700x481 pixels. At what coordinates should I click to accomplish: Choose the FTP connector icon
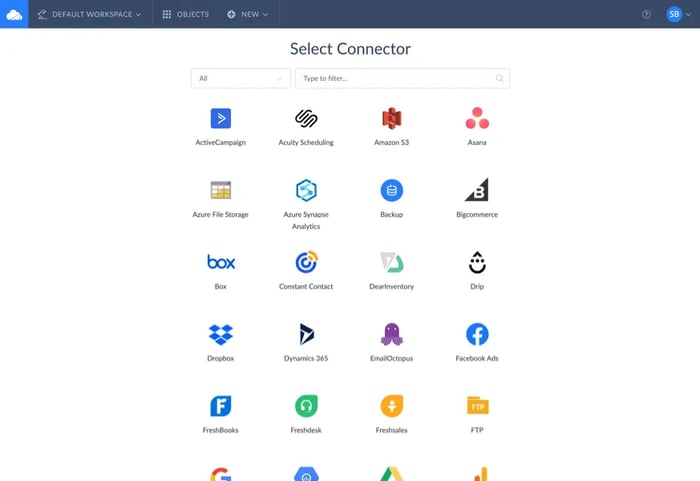coord(477,406)
